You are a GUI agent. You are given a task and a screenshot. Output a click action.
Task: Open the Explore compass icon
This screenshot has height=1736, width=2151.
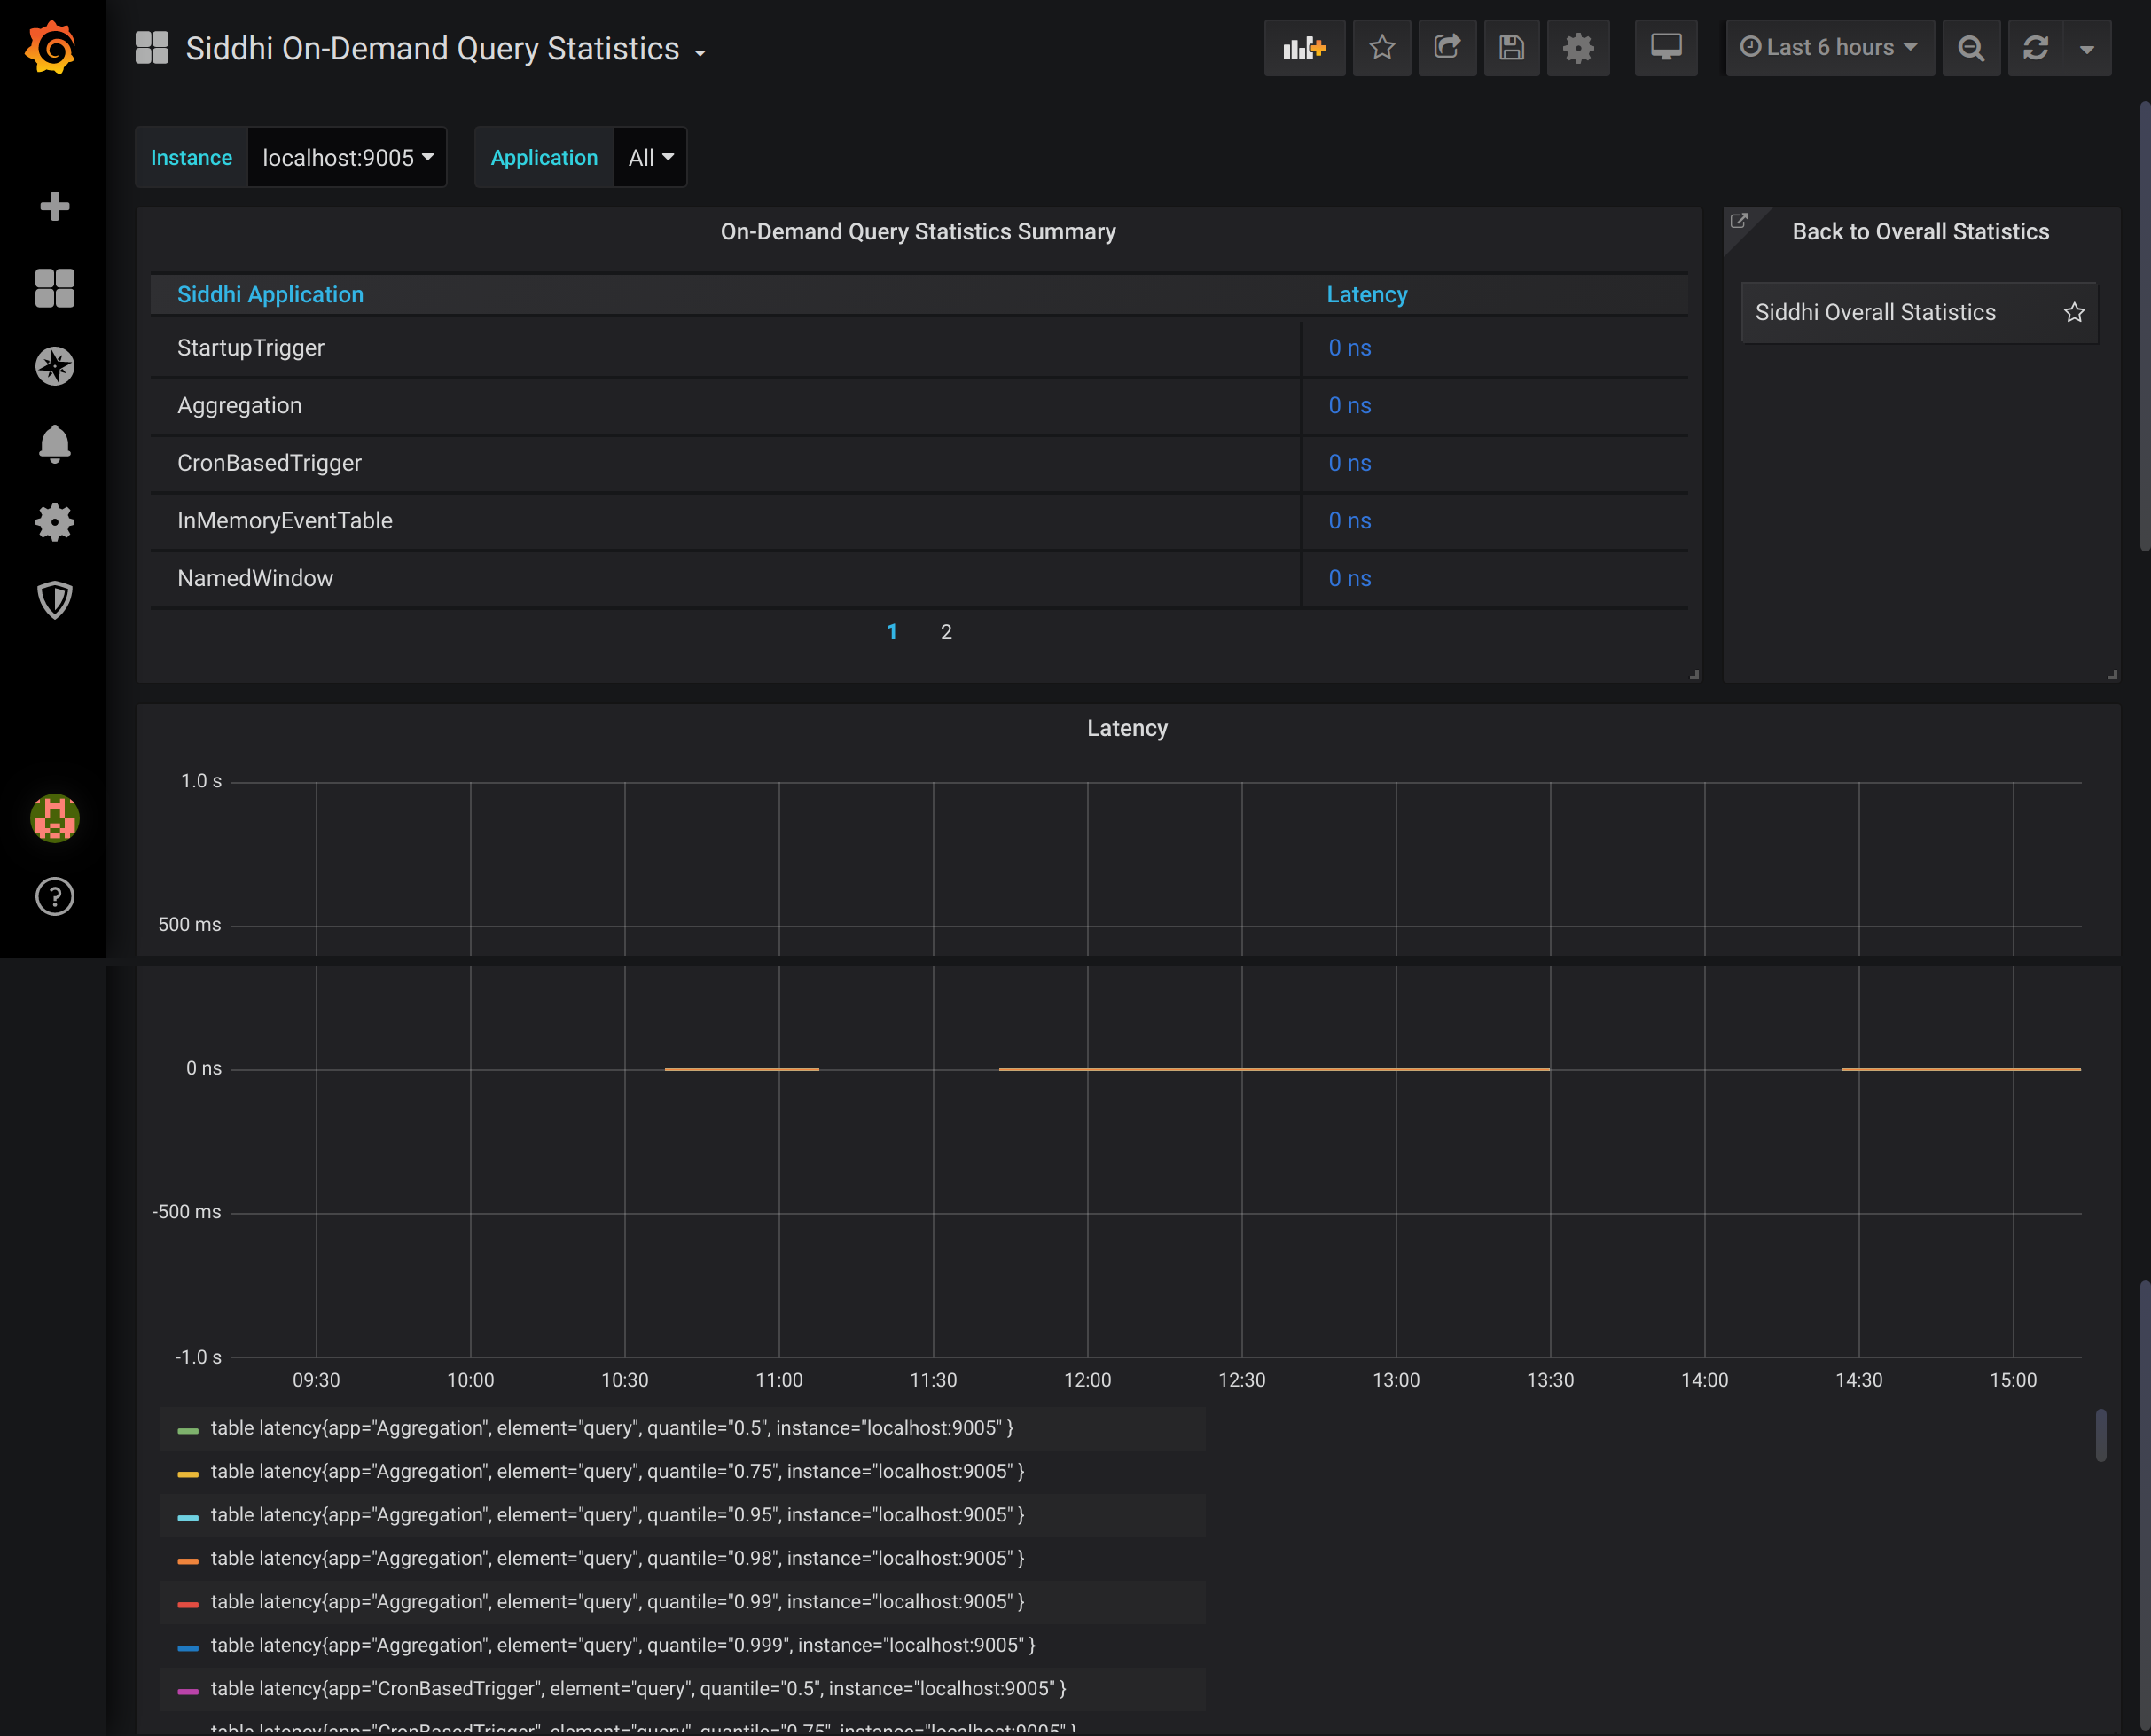[54, 366]
